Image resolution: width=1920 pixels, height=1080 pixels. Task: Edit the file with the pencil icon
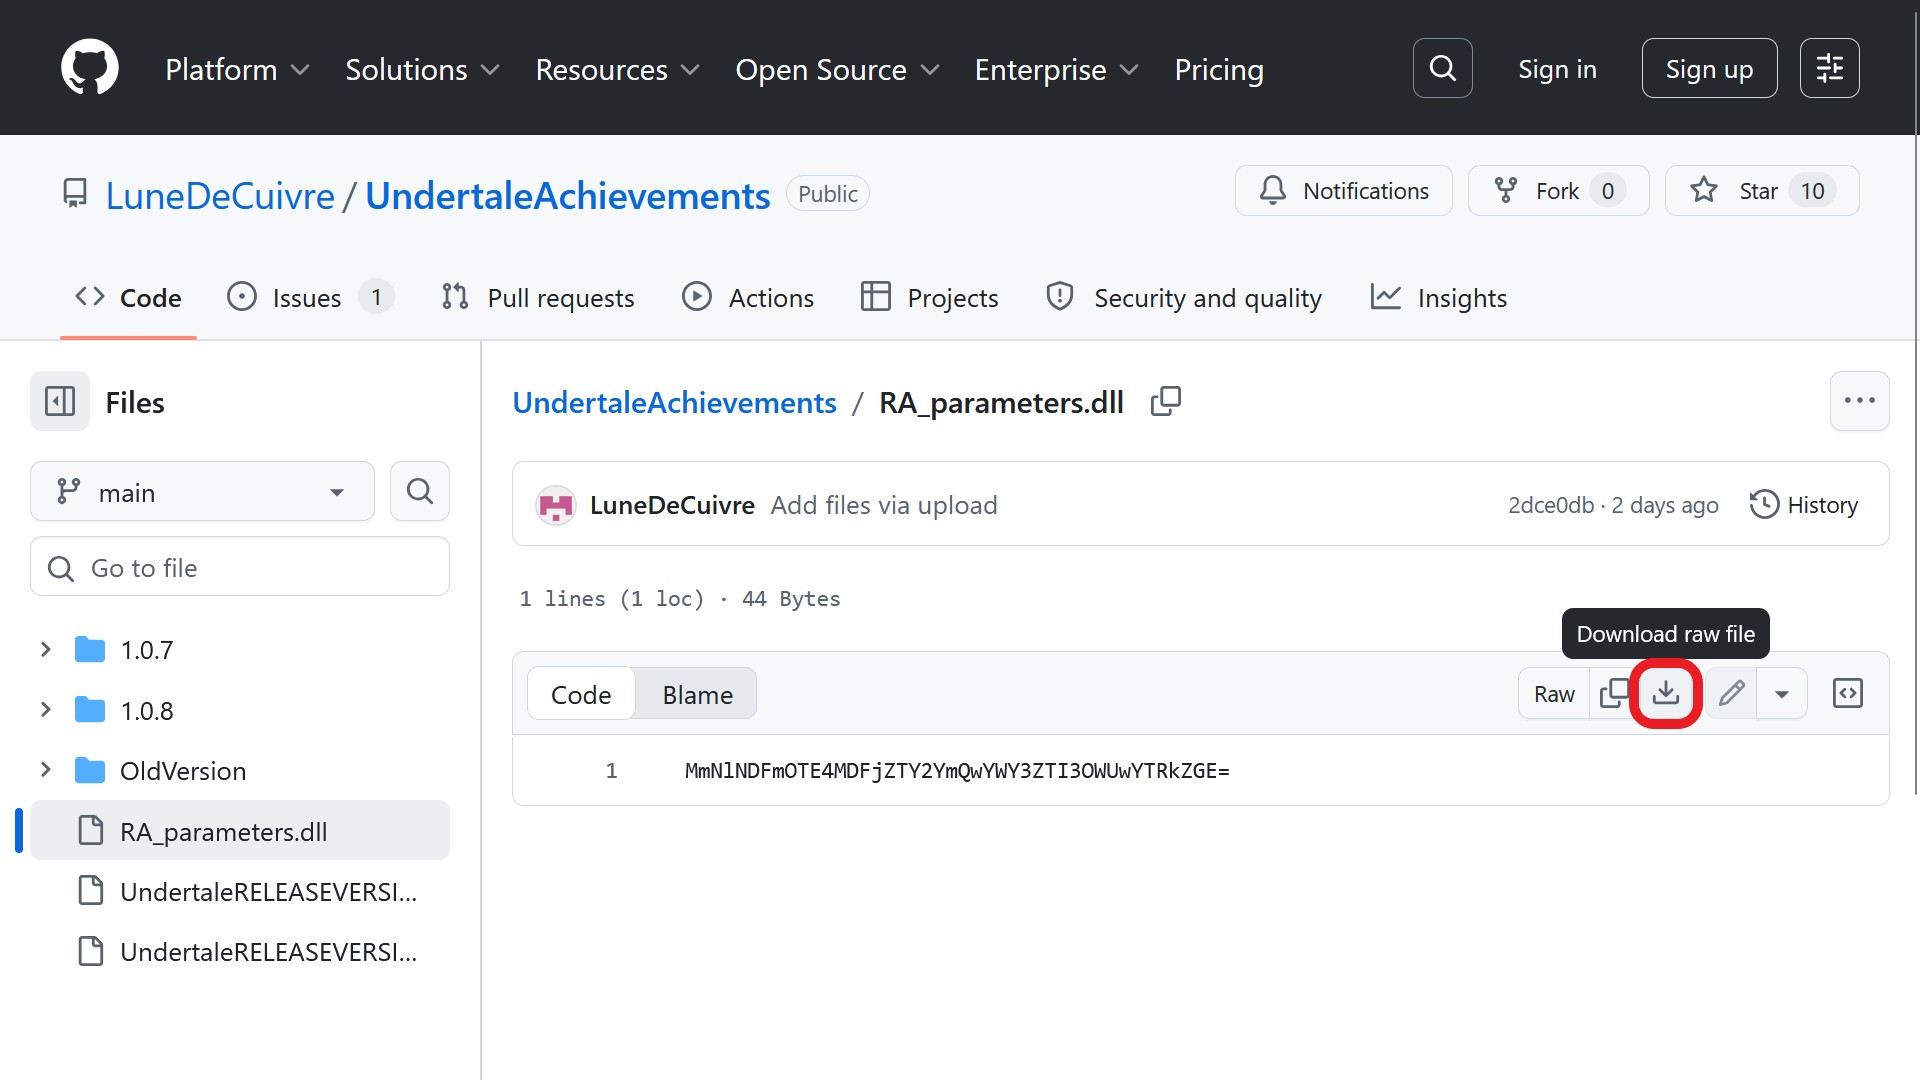click(x=1732, y=693)
